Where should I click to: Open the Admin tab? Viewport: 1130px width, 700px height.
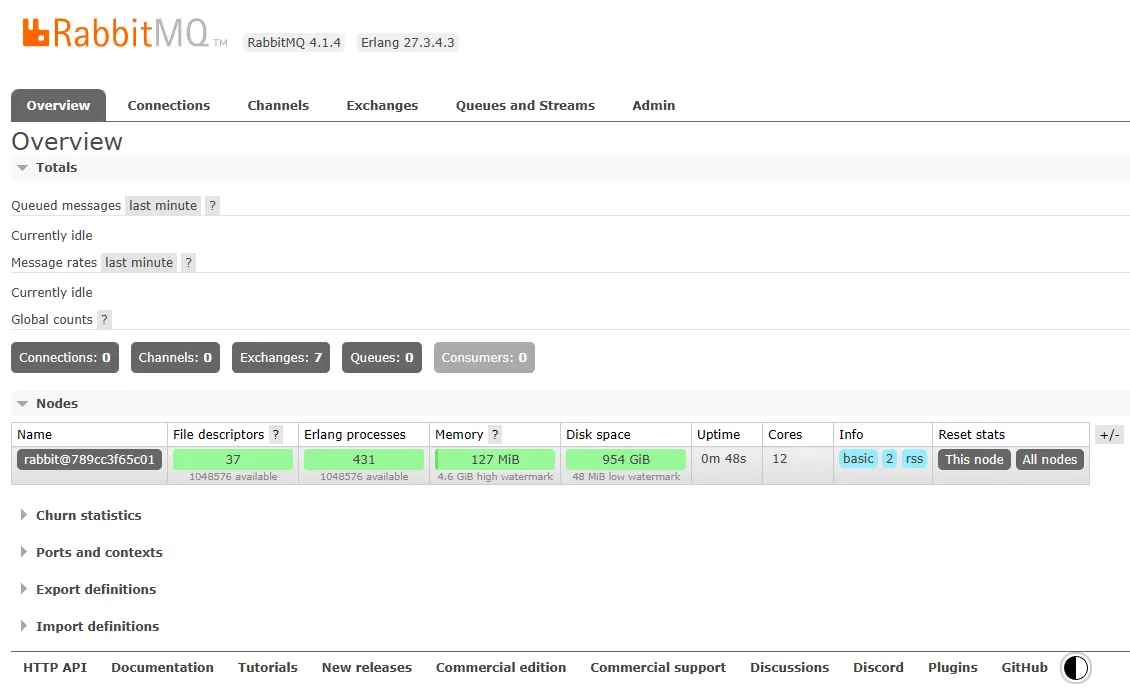point(654,105)
